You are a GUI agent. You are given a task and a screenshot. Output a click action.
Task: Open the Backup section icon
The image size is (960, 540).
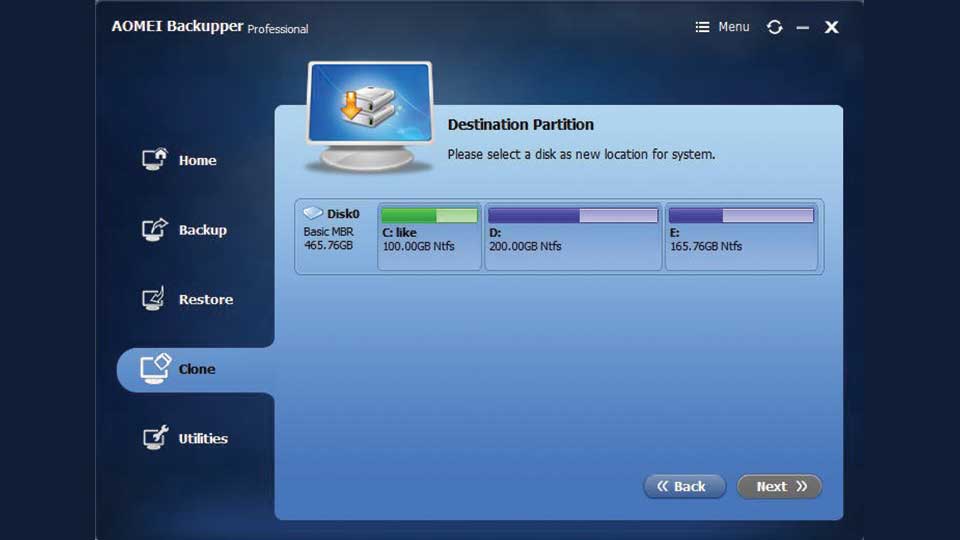[154, 230]
